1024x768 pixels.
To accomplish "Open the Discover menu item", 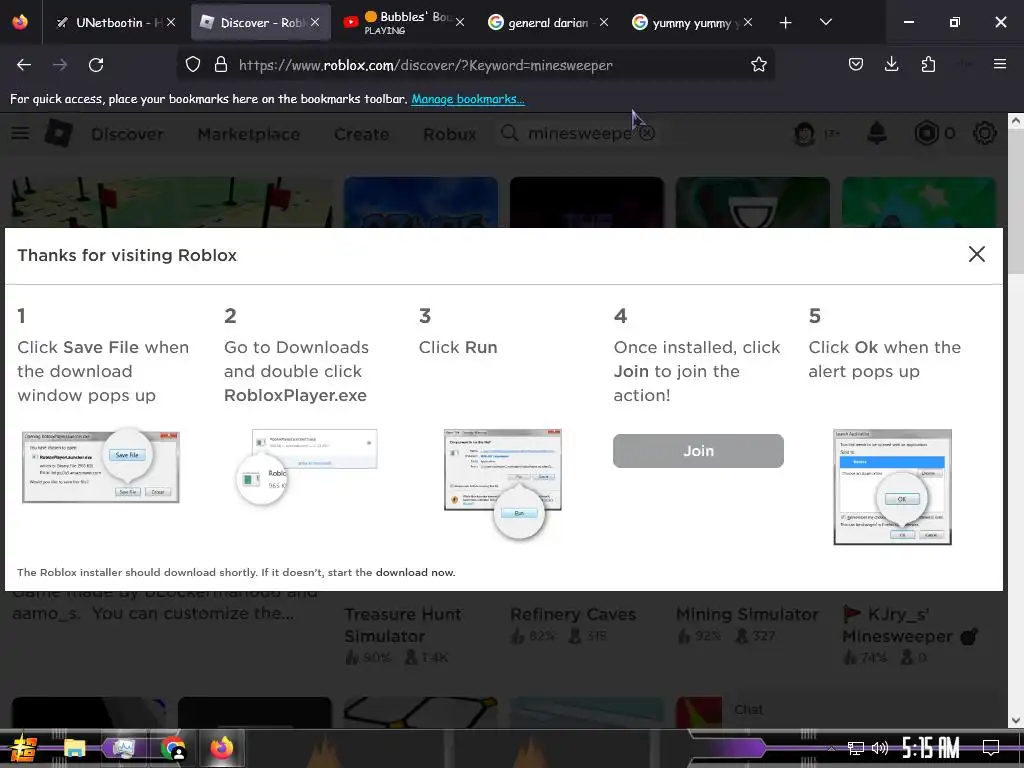I will tap(127, 134).
